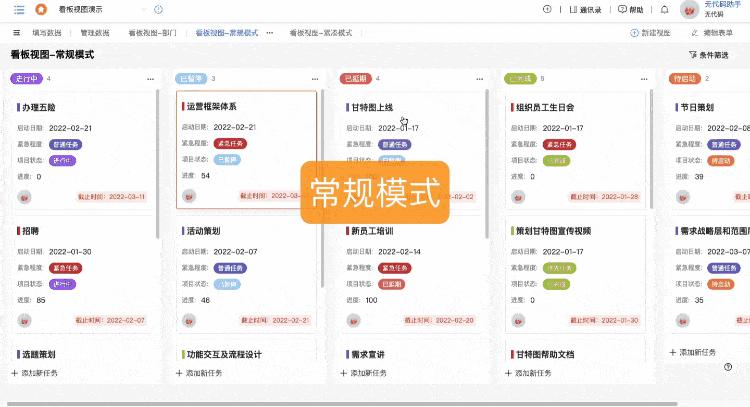Open the 新员工培训 card title
The image size is (750, 407).
(372, 231)
